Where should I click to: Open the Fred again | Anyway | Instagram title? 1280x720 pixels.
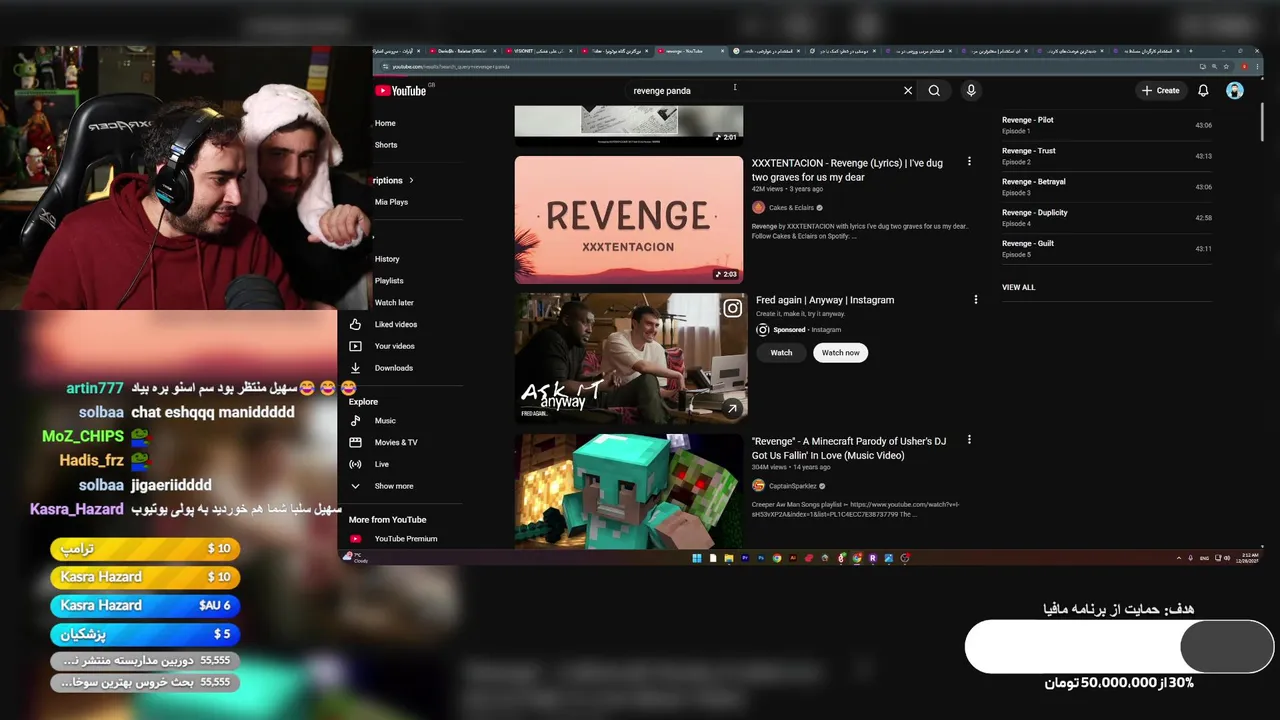[x=825, y=300]
